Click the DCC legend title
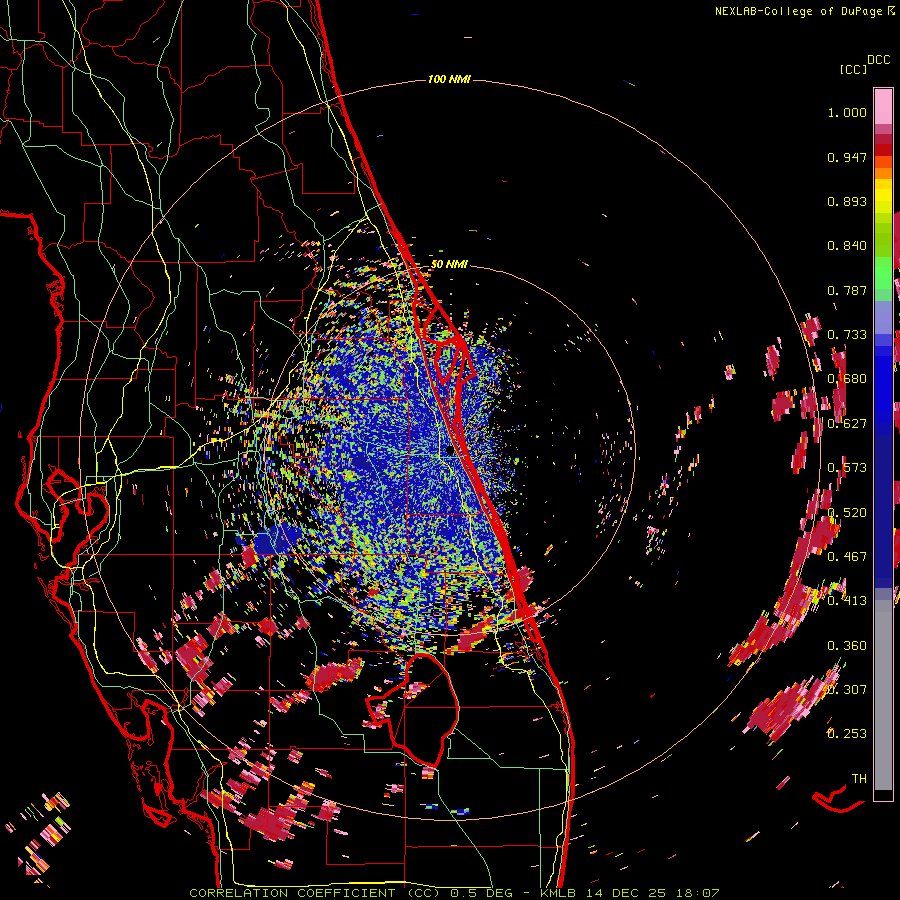This screenshot has width=900, height=900. (878, 60)
